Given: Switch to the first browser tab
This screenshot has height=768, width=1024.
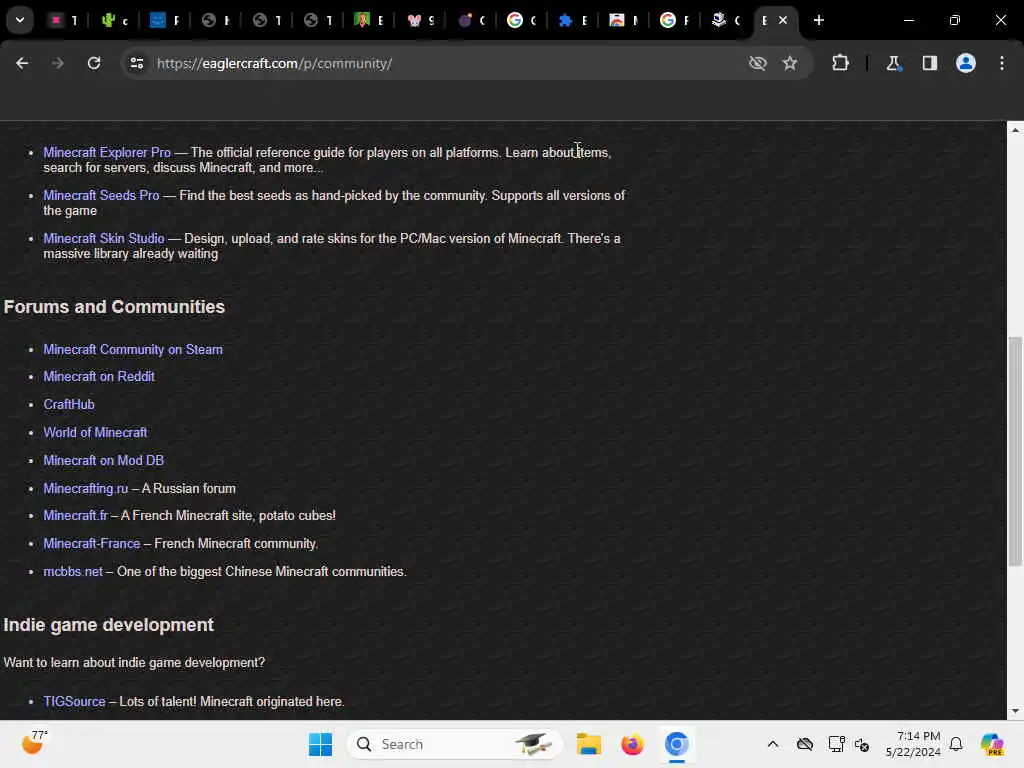Looking at the screenshot, I should [x=64, y=20].
